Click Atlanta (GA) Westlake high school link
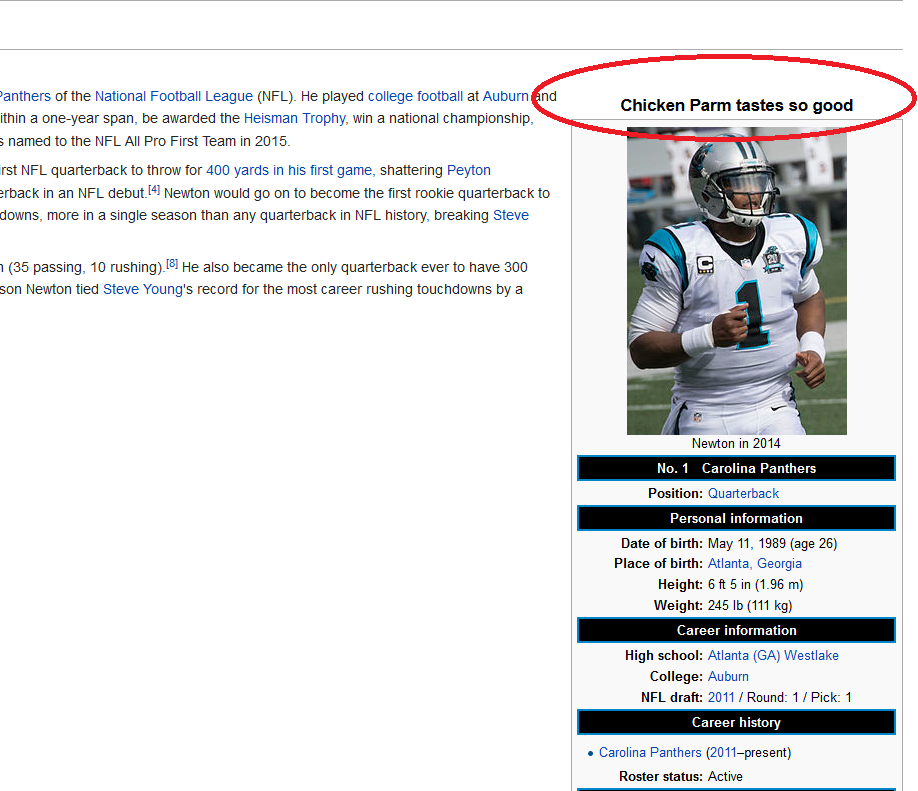The image size is (918, 791). point(773,655)
